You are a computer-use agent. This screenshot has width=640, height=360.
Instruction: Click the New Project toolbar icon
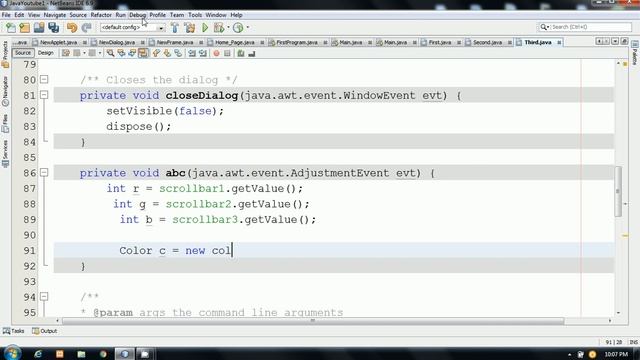[24, 27]
